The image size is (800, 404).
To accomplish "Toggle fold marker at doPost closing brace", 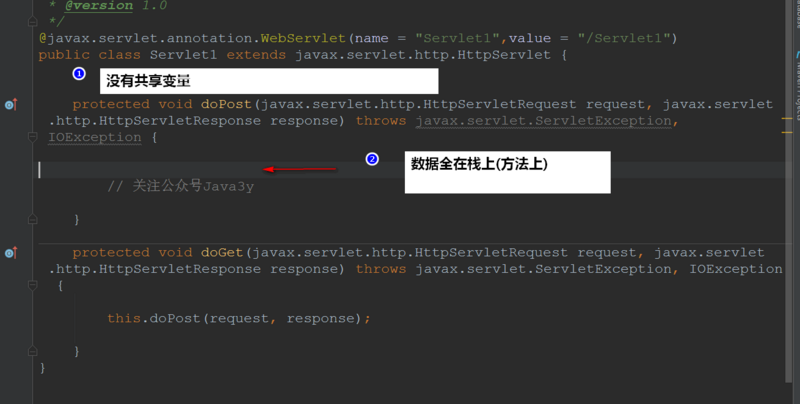I will pyautogui.click(x=33, y=219).
